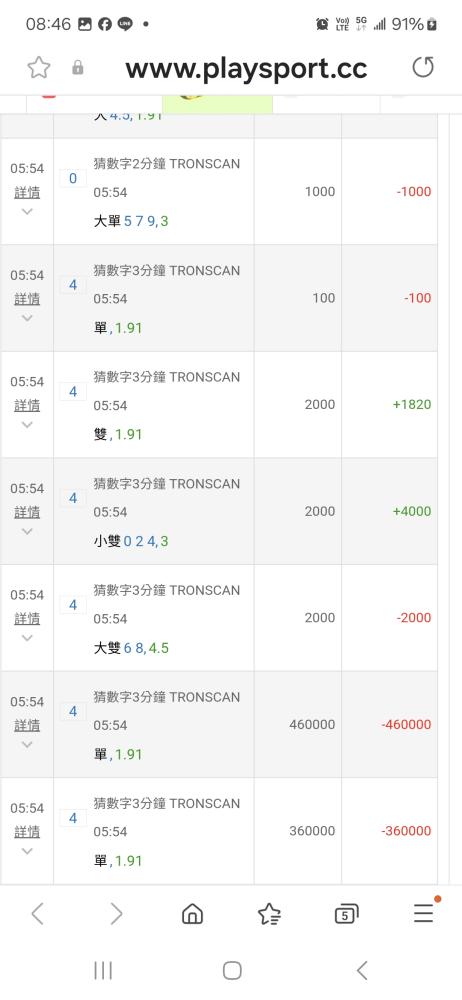462x1000 pixels.
Task: Tap result number 0 box in first row
Action: click(73, 179)
